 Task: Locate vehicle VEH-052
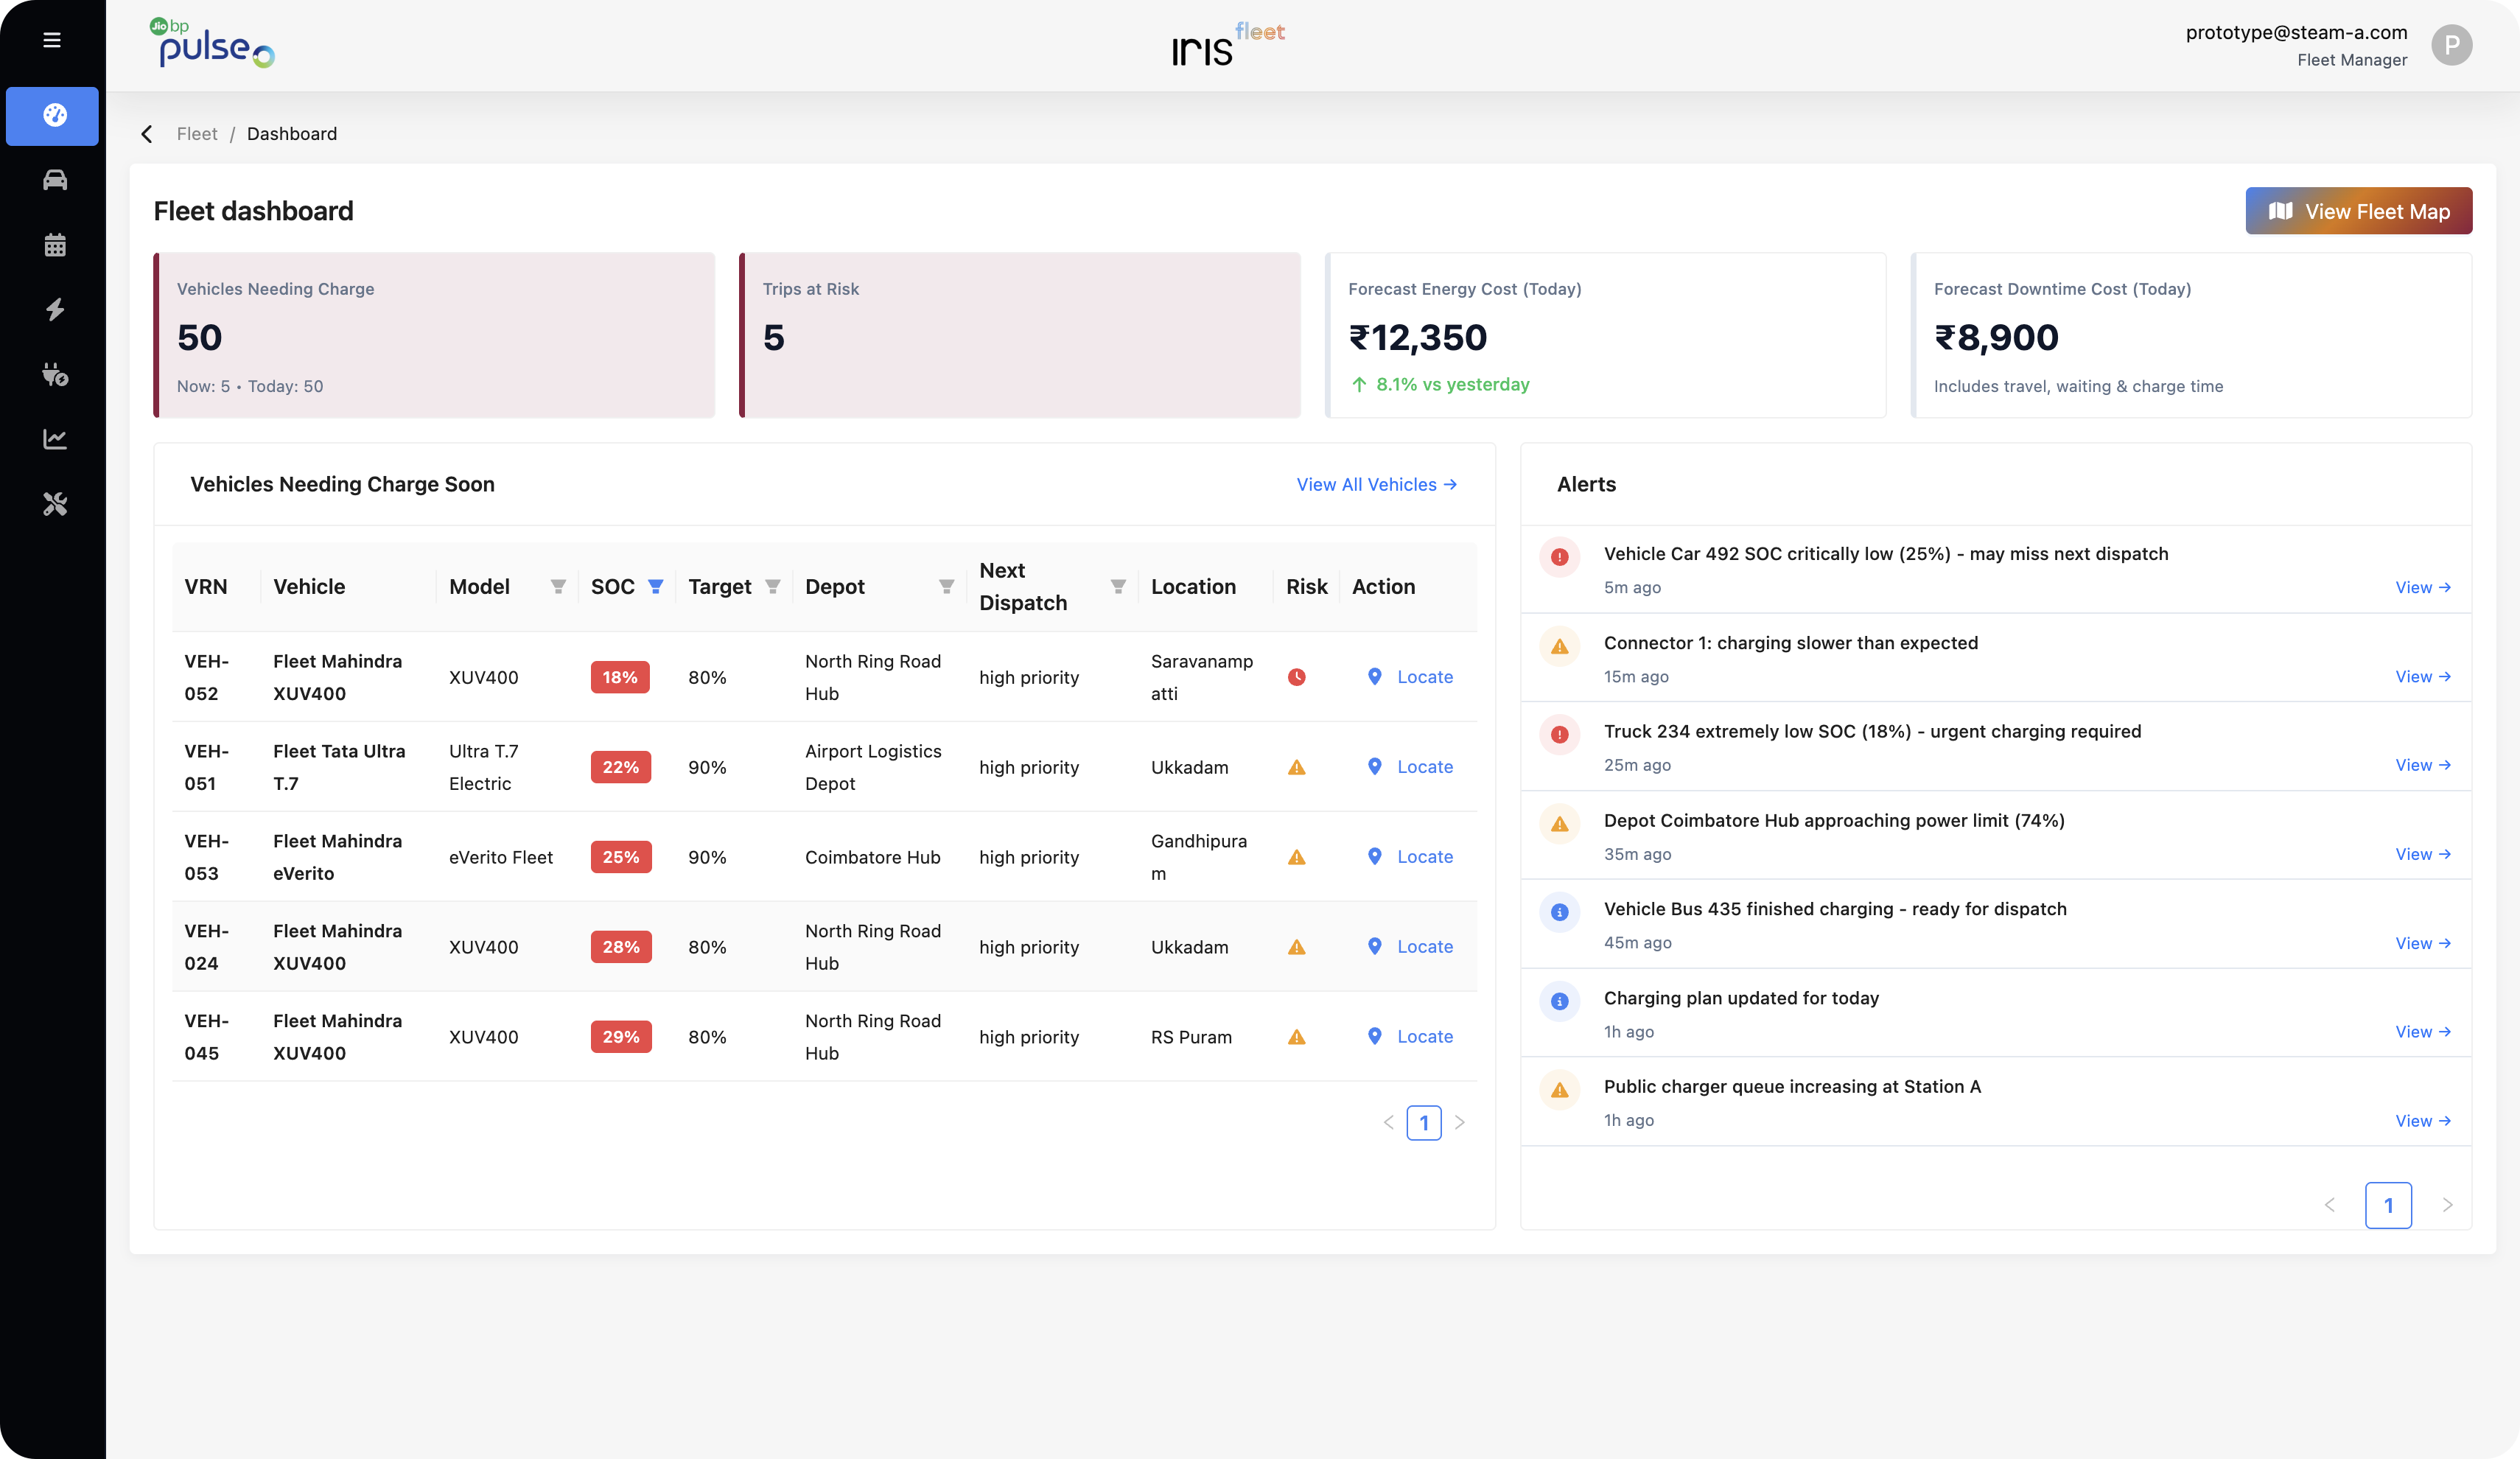click(1410, 677)
